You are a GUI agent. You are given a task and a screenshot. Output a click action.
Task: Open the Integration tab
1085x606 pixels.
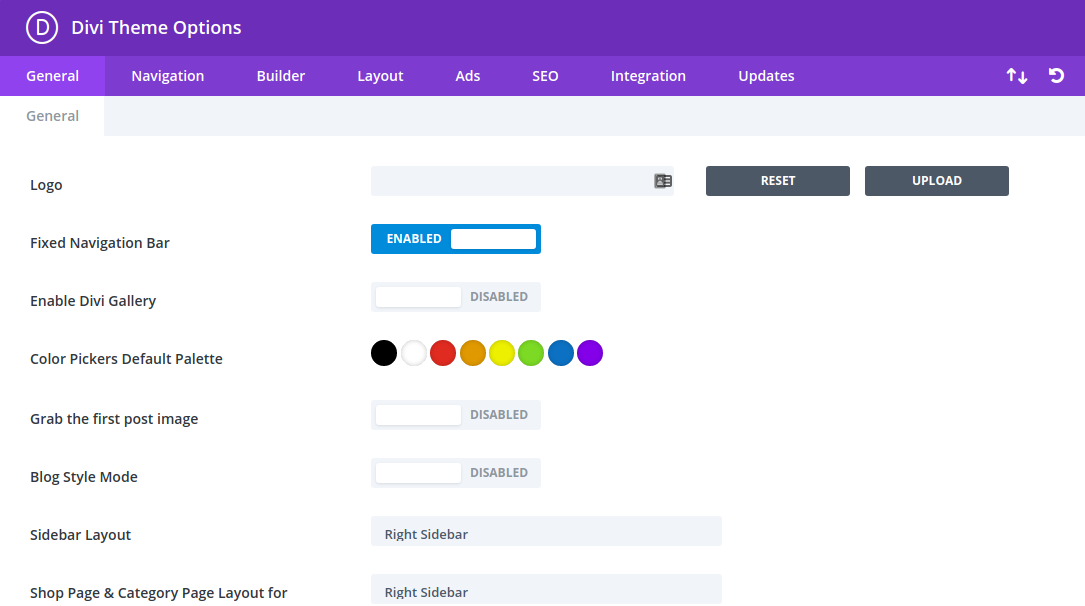[648, 76]
